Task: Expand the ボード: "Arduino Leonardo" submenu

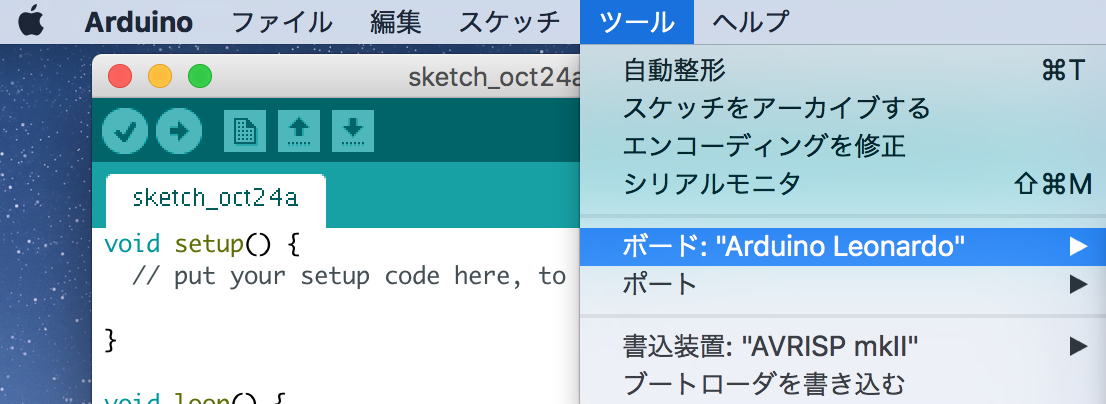Action: coord(843,247)
